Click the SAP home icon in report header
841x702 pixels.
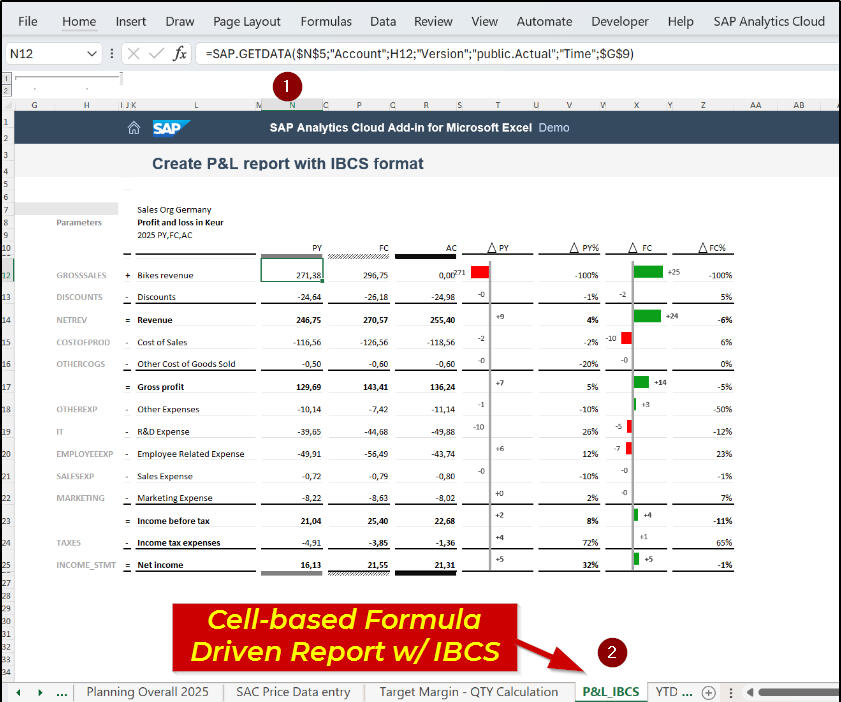pyautogui.click(x=135, y=127)
